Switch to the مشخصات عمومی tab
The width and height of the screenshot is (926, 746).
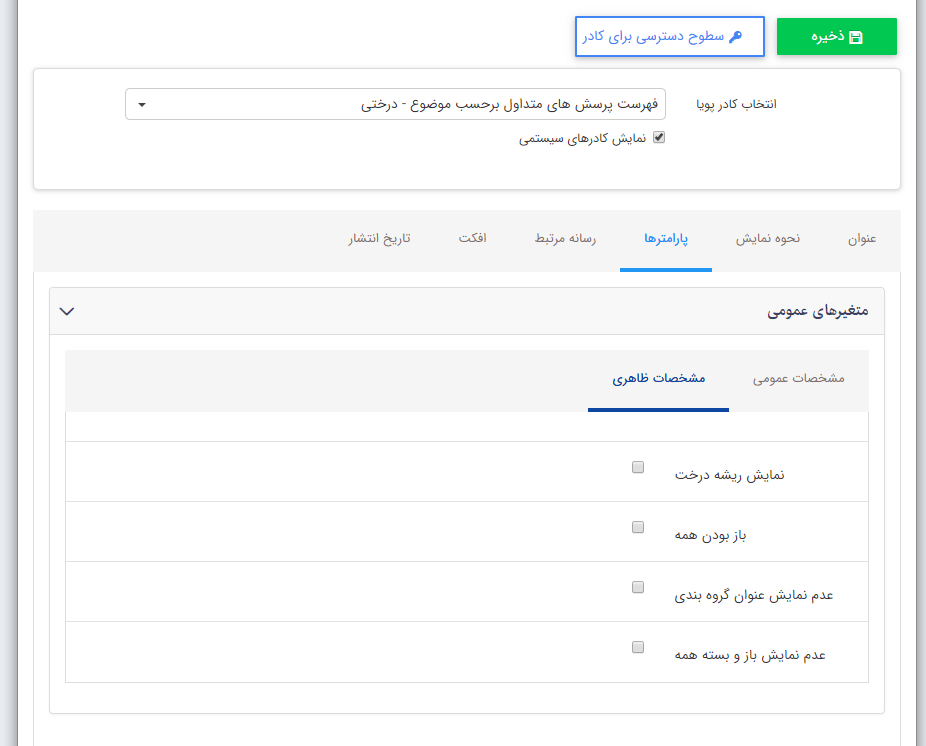[x=798, y=380]
